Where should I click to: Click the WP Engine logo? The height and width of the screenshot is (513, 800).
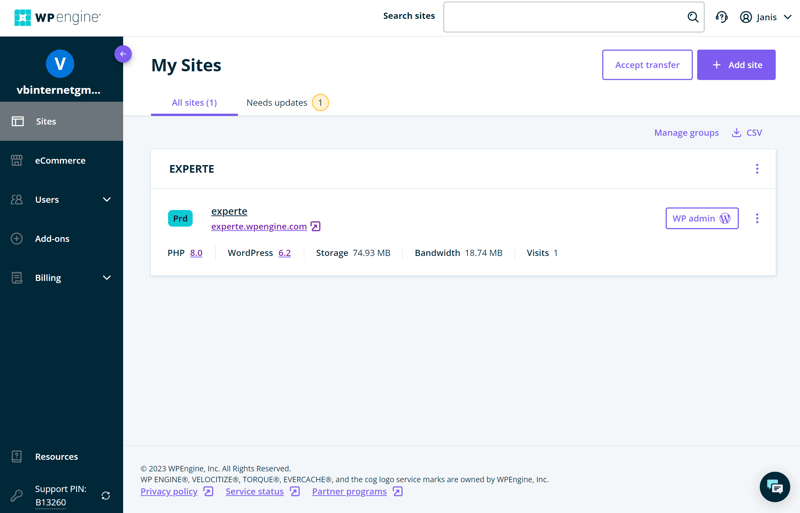click(57, 18)
